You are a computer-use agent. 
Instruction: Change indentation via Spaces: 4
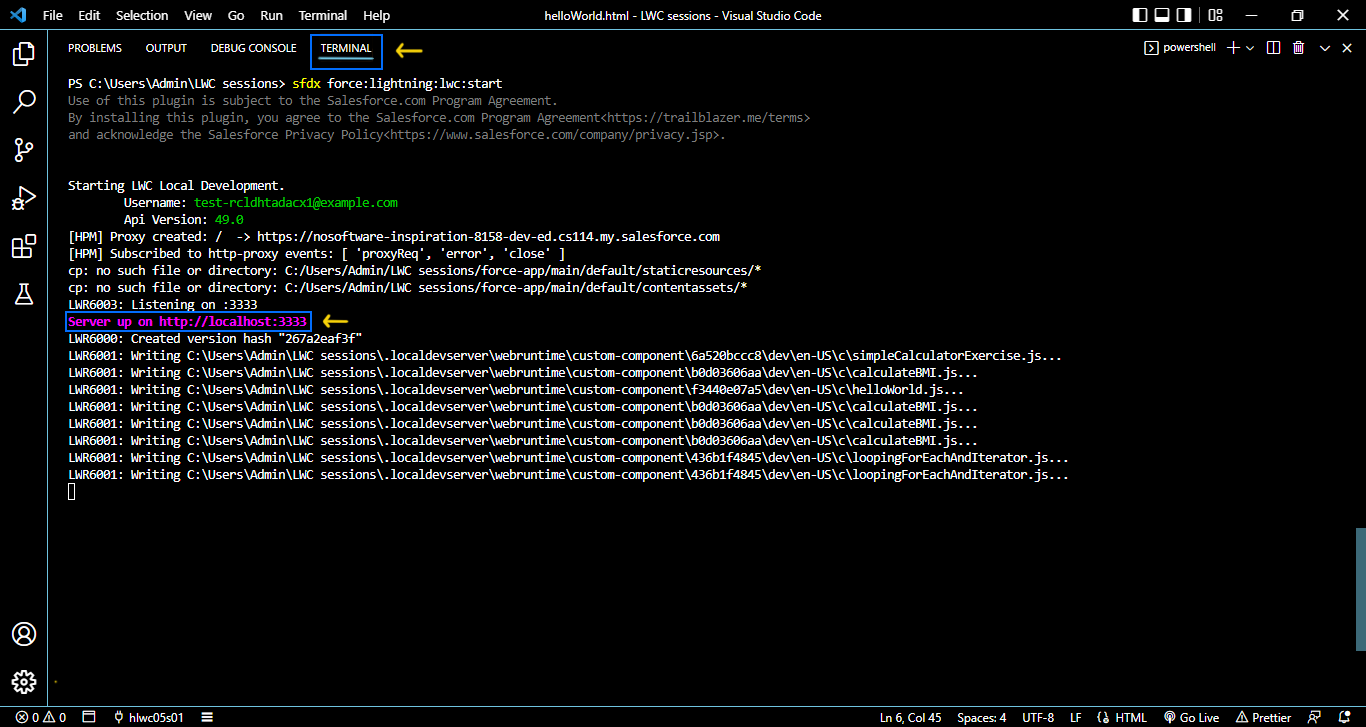click(982, 717)
